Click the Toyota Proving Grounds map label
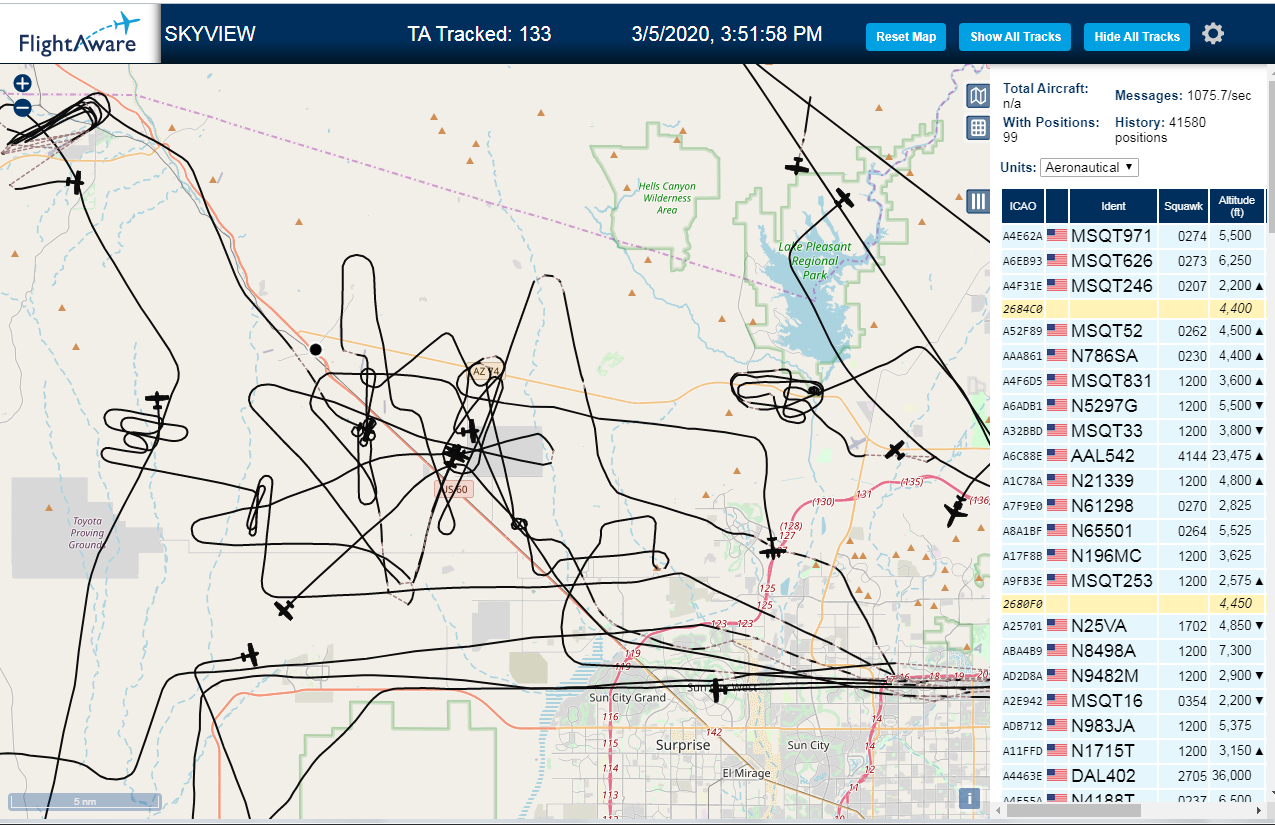 point(87,533)
